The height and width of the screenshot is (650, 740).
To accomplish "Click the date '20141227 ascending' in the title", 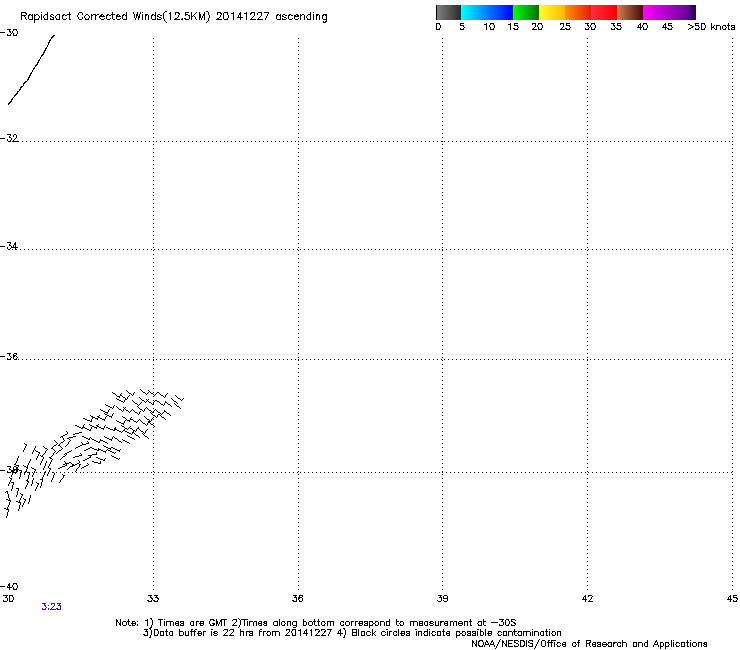I will click(x=271, y=17).
